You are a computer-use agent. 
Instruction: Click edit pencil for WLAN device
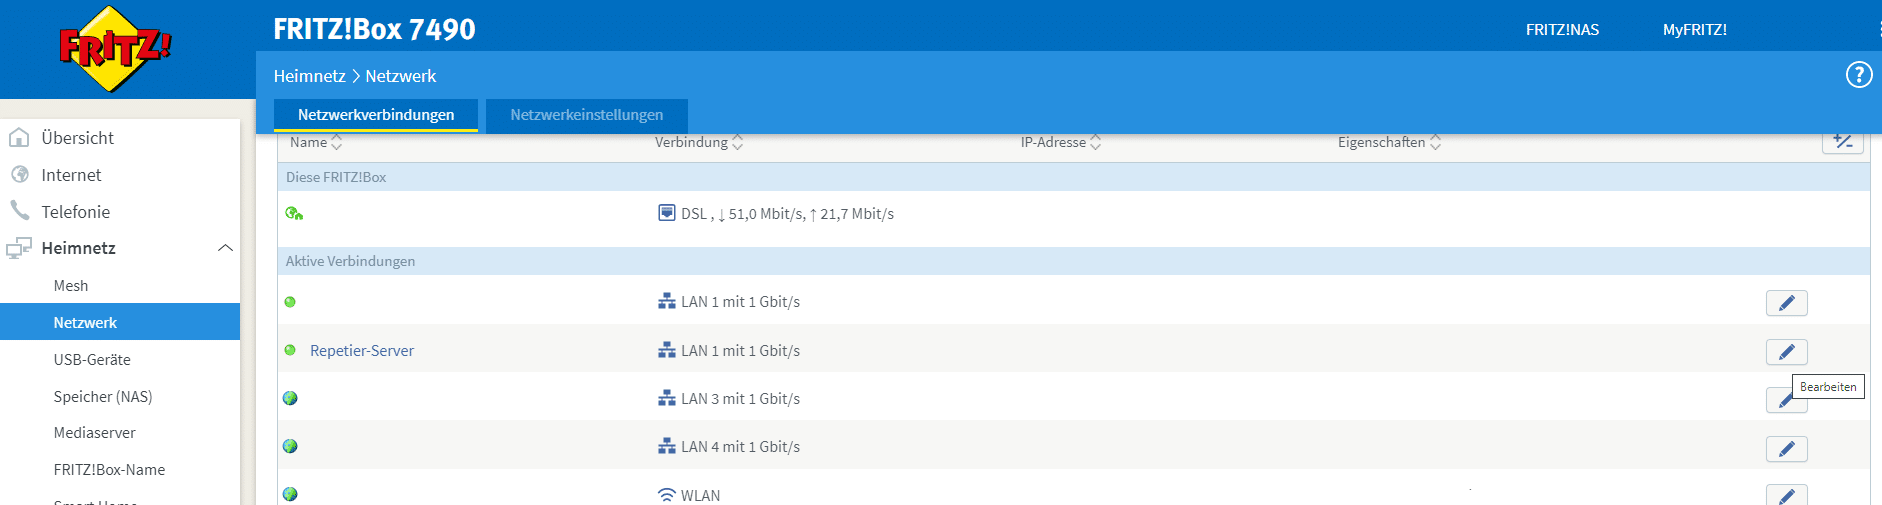(1786, 495)
